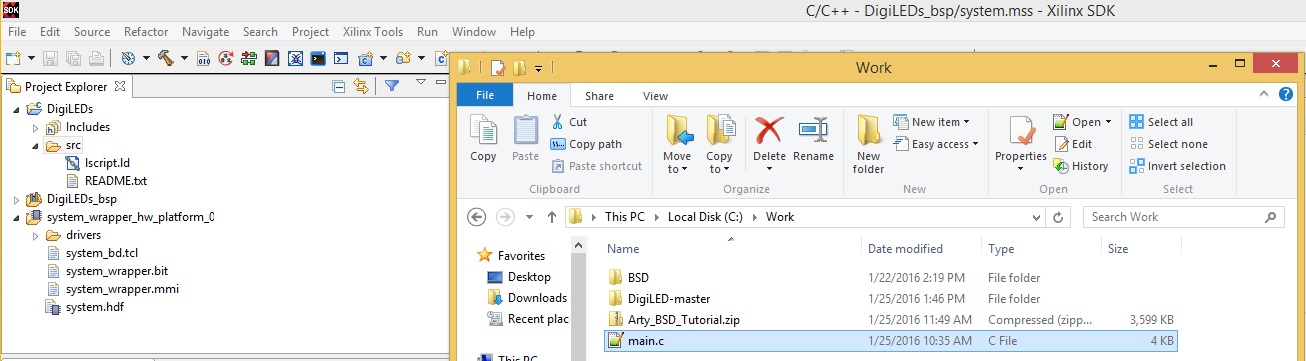Click the Search Work input field

(x=1183, y=216)
